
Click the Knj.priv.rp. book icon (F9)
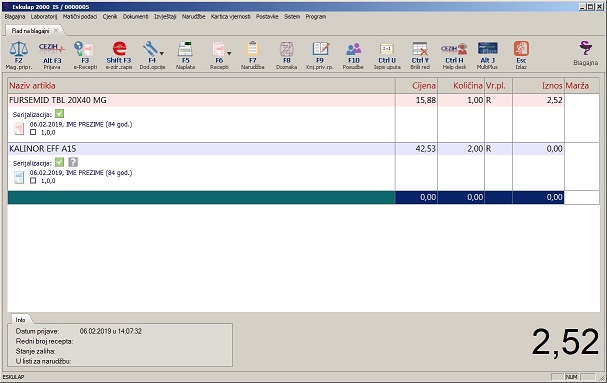pos(321,49)
